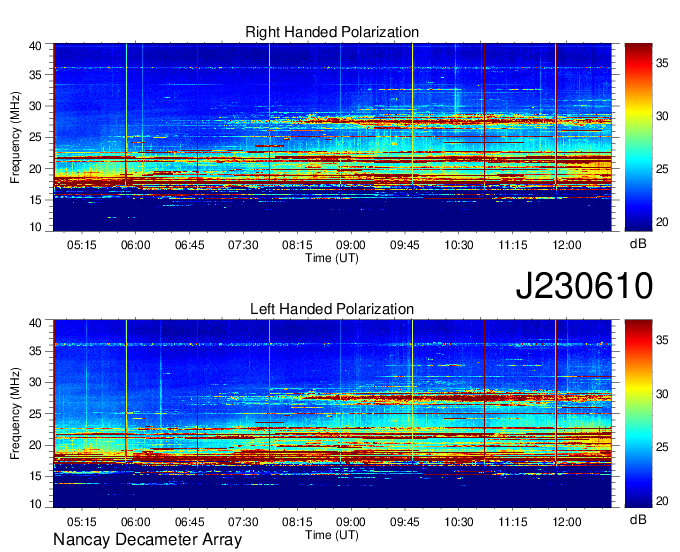The image size is (680, 552).
Task: Click 09:00 tick on left-handed plot time axis
Action: tap(351, 521)
